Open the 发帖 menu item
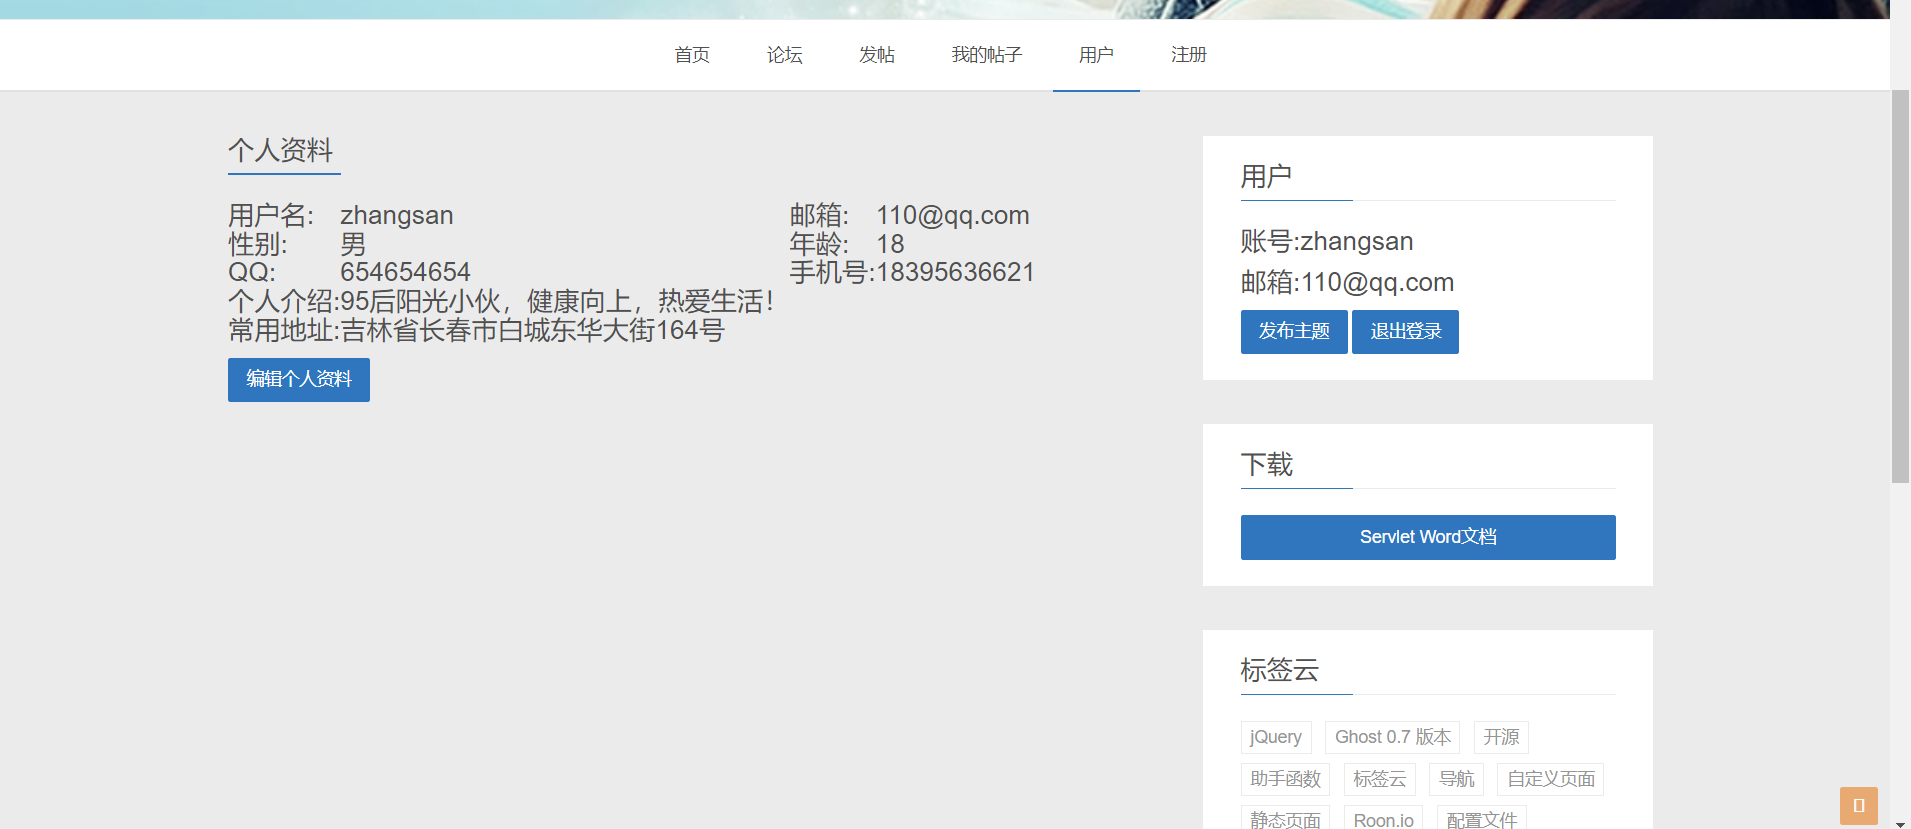 click(x=877, y=55)
